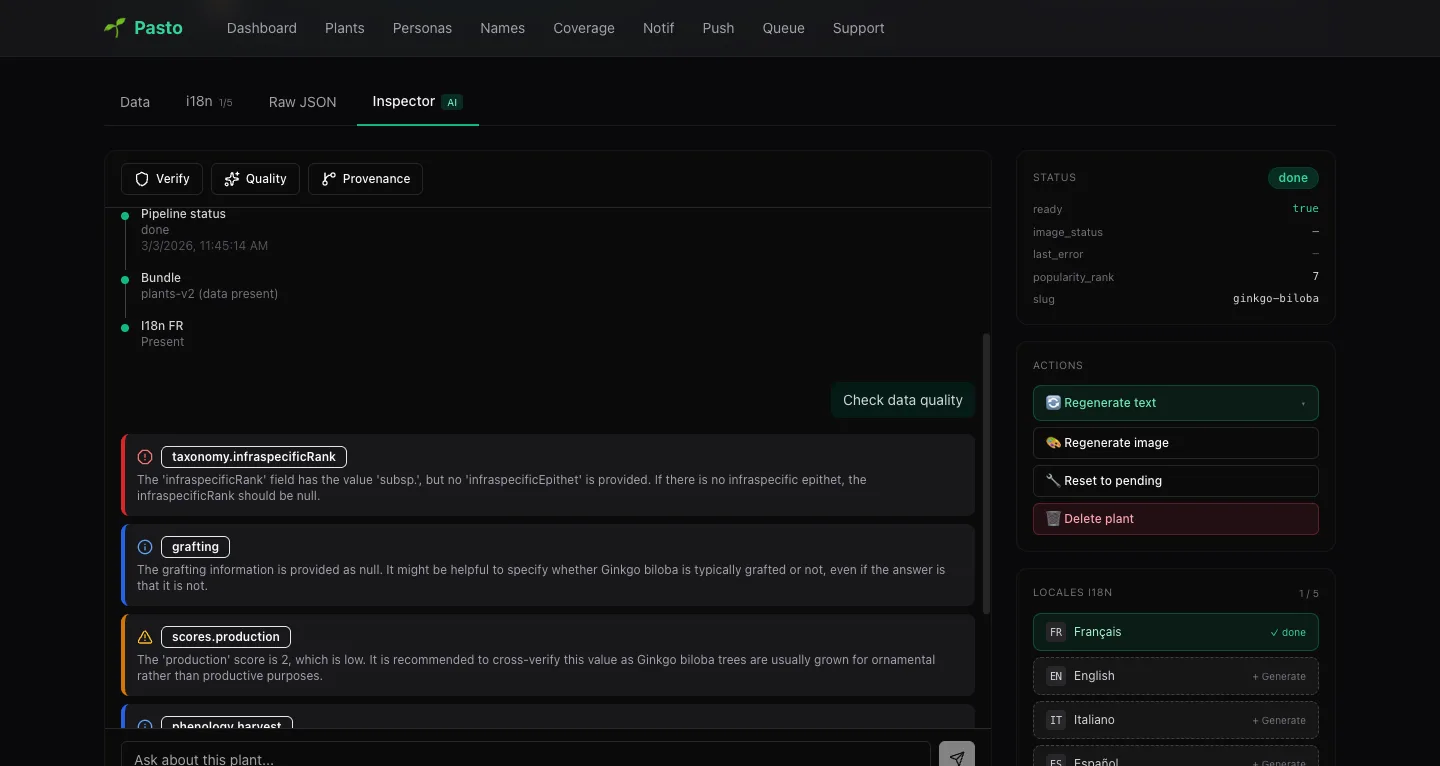Generate the Italiano locale
1440x766 pixels.
(1175, 720)
